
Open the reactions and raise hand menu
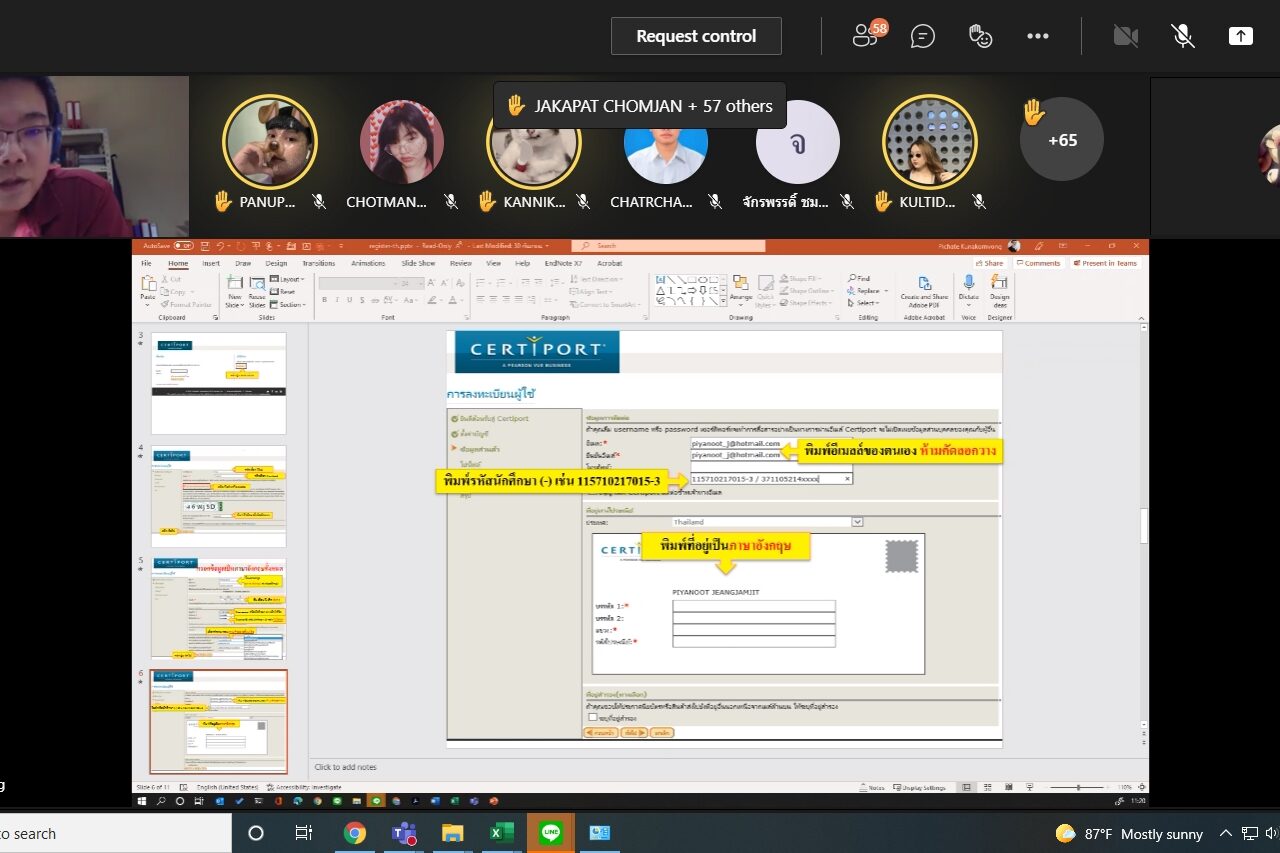[980, 36]
